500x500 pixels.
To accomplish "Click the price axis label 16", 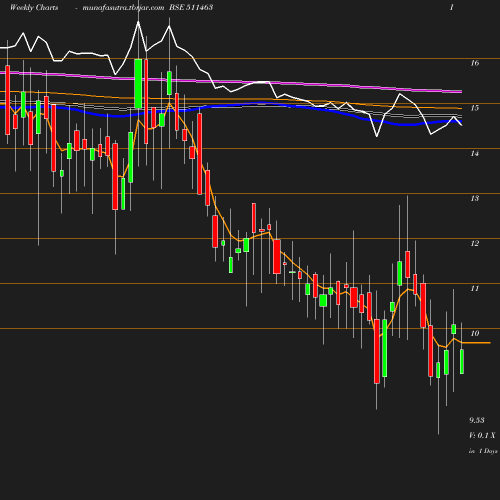I will click(x=475, y=63).
